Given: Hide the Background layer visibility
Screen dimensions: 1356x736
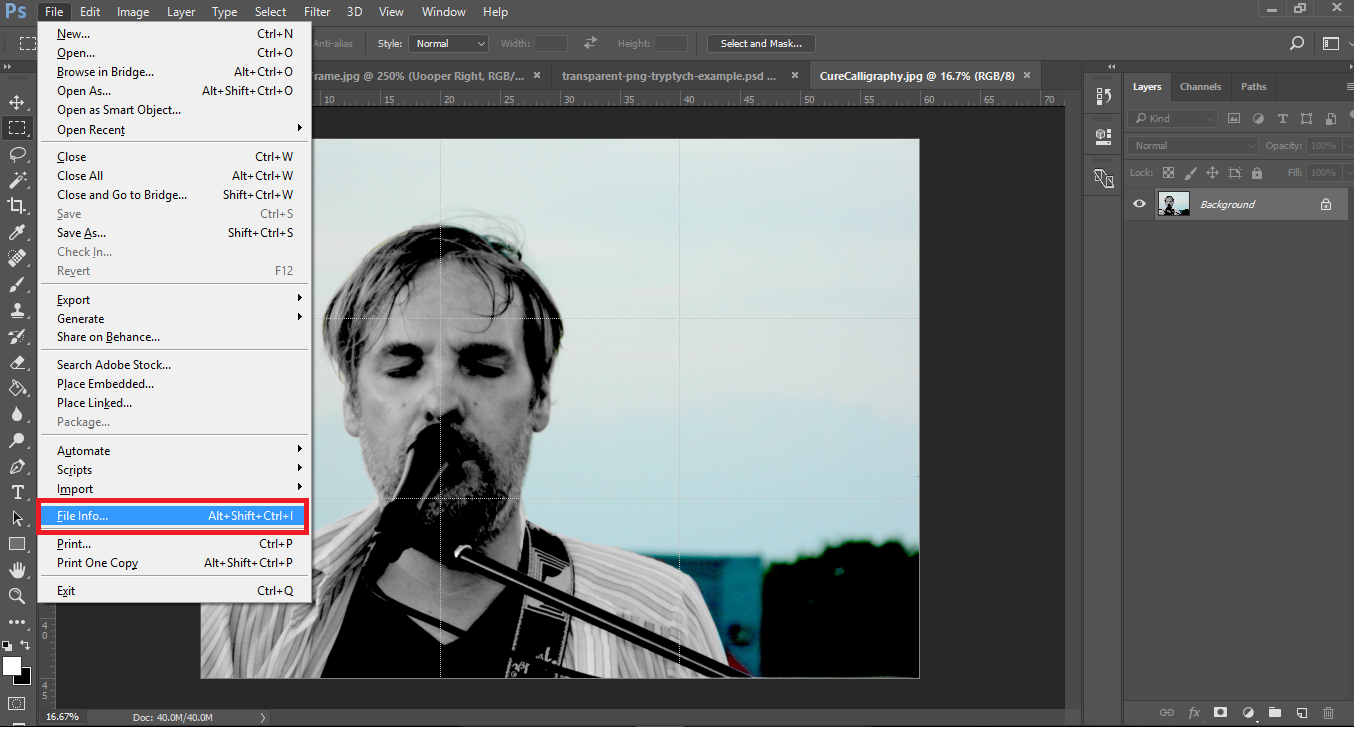Looking at the screenshot, I should (1139, 203).
